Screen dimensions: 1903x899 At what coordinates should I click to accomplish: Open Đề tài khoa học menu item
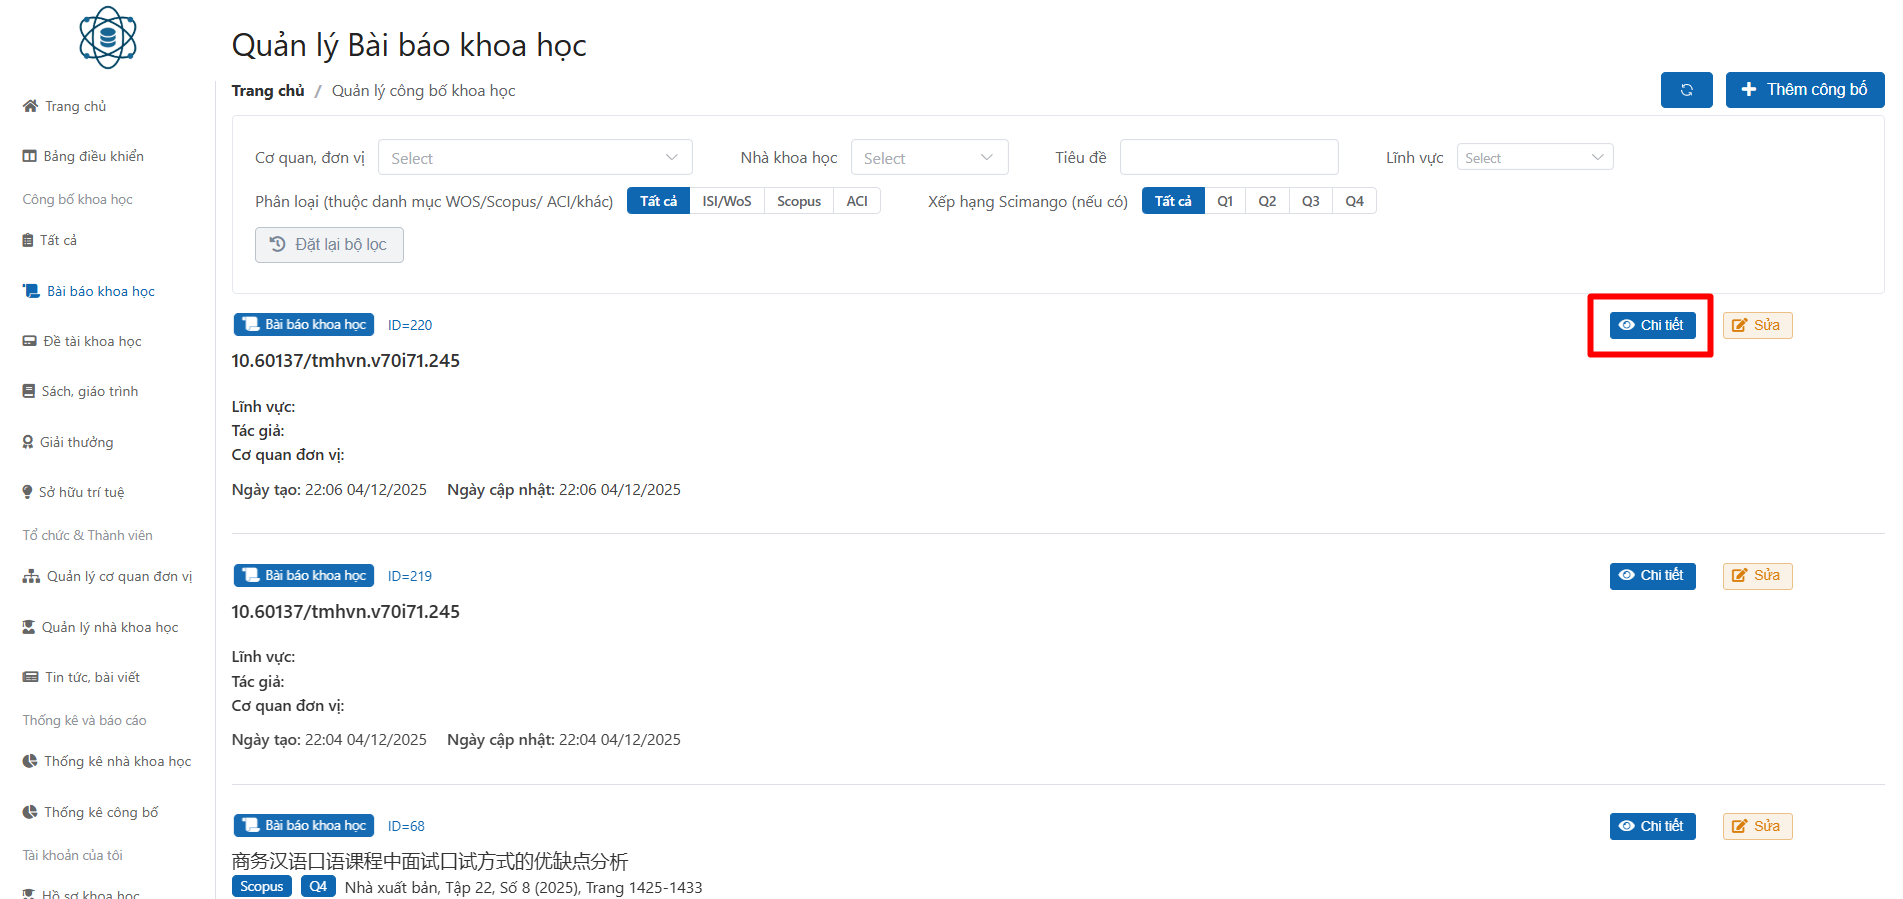(92, 341)
